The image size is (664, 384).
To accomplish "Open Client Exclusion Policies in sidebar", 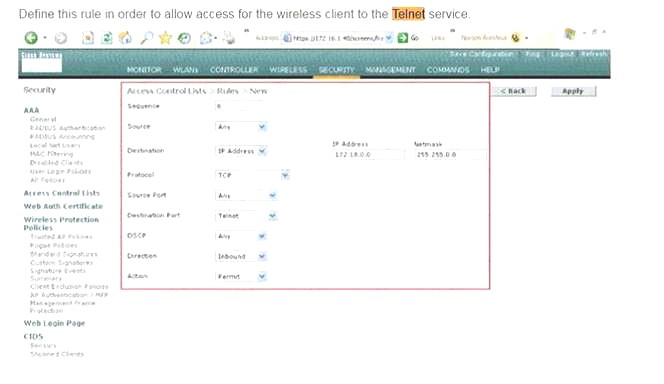I will click(69, 287).
